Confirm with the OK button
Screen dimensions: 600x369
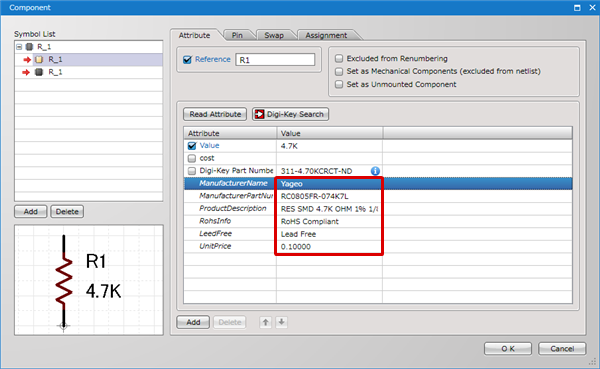tap(508, 348)
